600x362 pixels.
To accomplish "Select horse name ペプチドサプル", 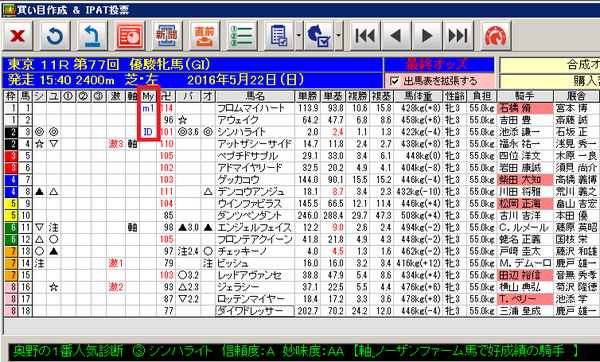I will click(247, 156).
